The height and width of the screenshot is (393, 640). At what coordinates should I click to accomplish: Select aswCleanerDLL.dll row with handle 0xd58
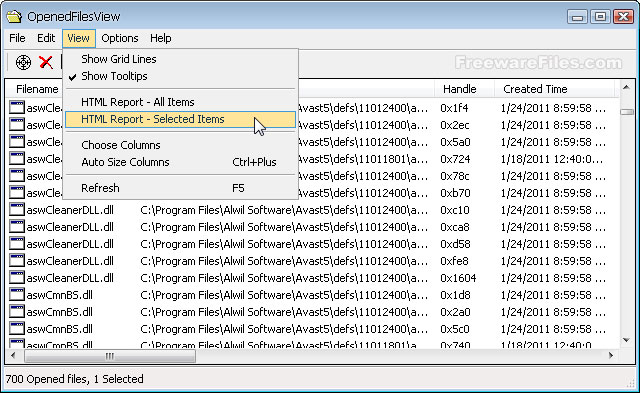[x=313, y=244]
